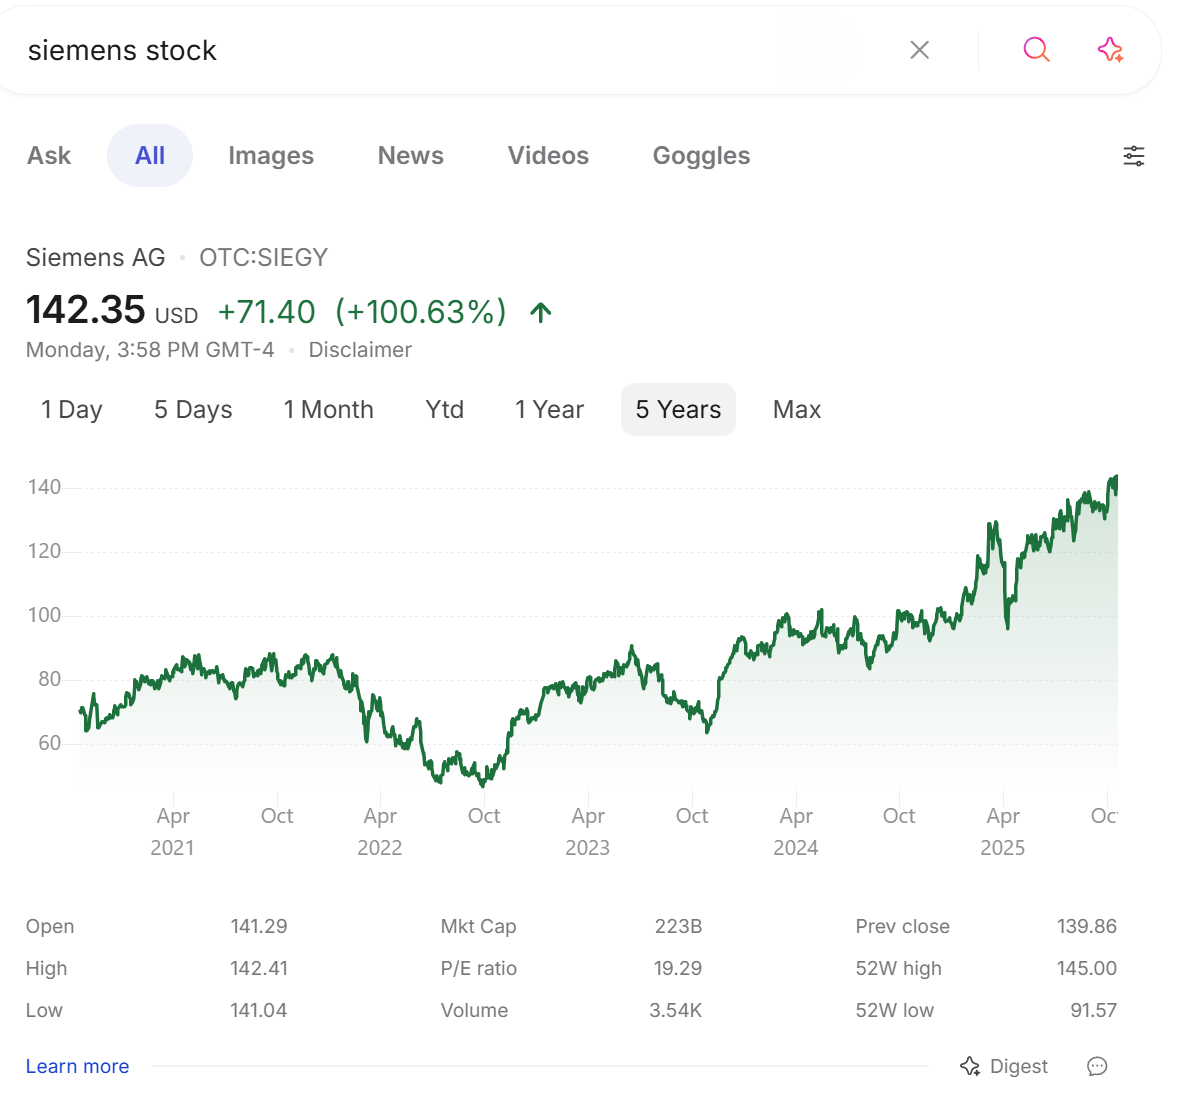Click the Open value 141.29
The image size is (1196, 1120).
point(259,926)
